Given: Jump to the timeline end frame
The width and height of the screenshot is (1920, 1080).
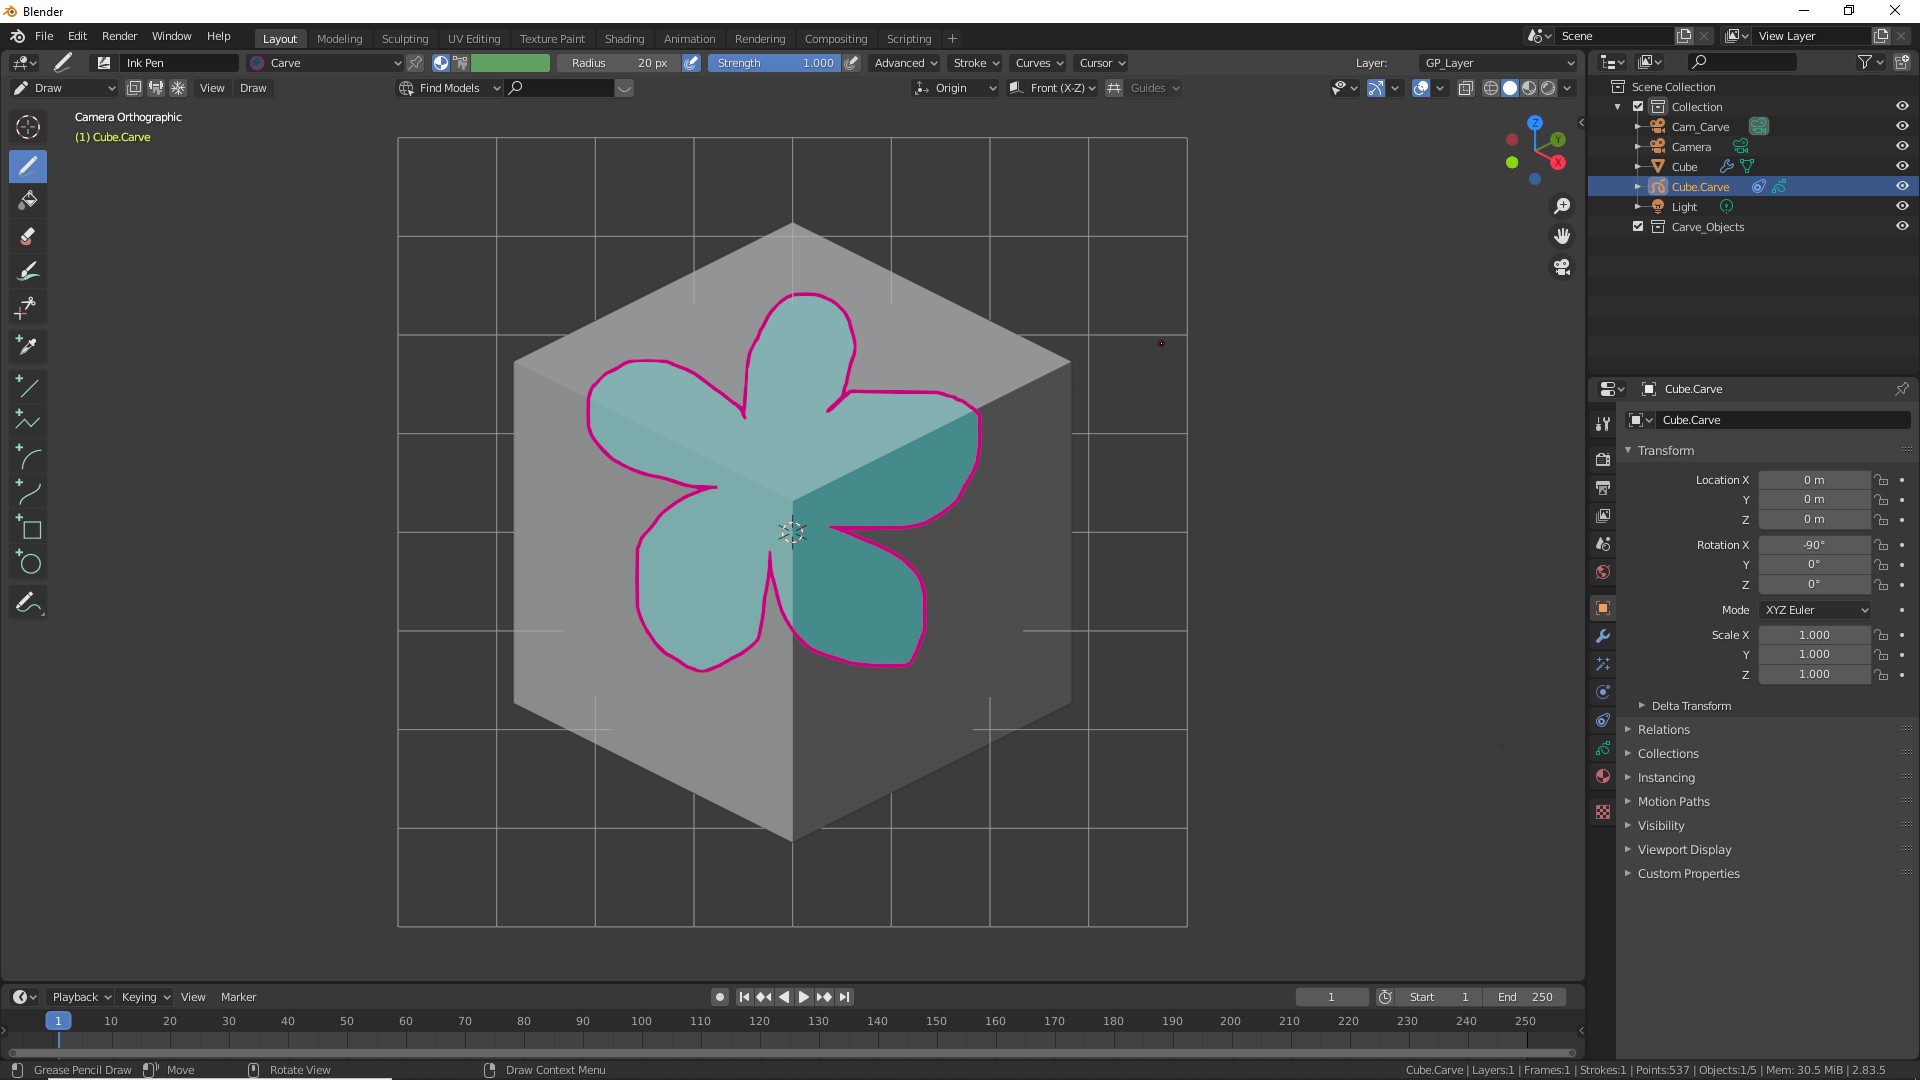Looking at the screenshot, I should 845,997.
